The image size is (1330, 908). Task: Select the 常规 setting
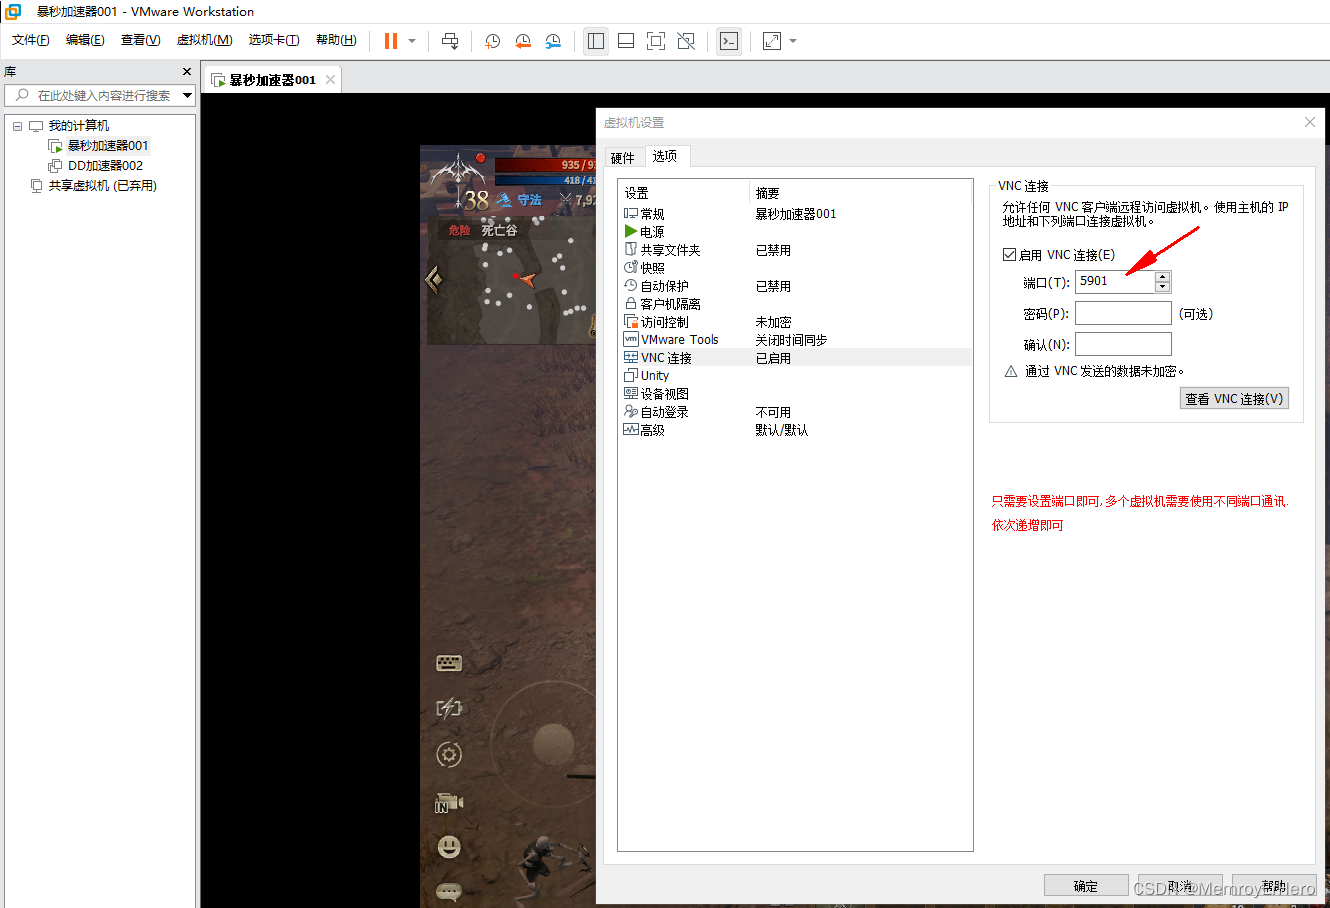652,214
